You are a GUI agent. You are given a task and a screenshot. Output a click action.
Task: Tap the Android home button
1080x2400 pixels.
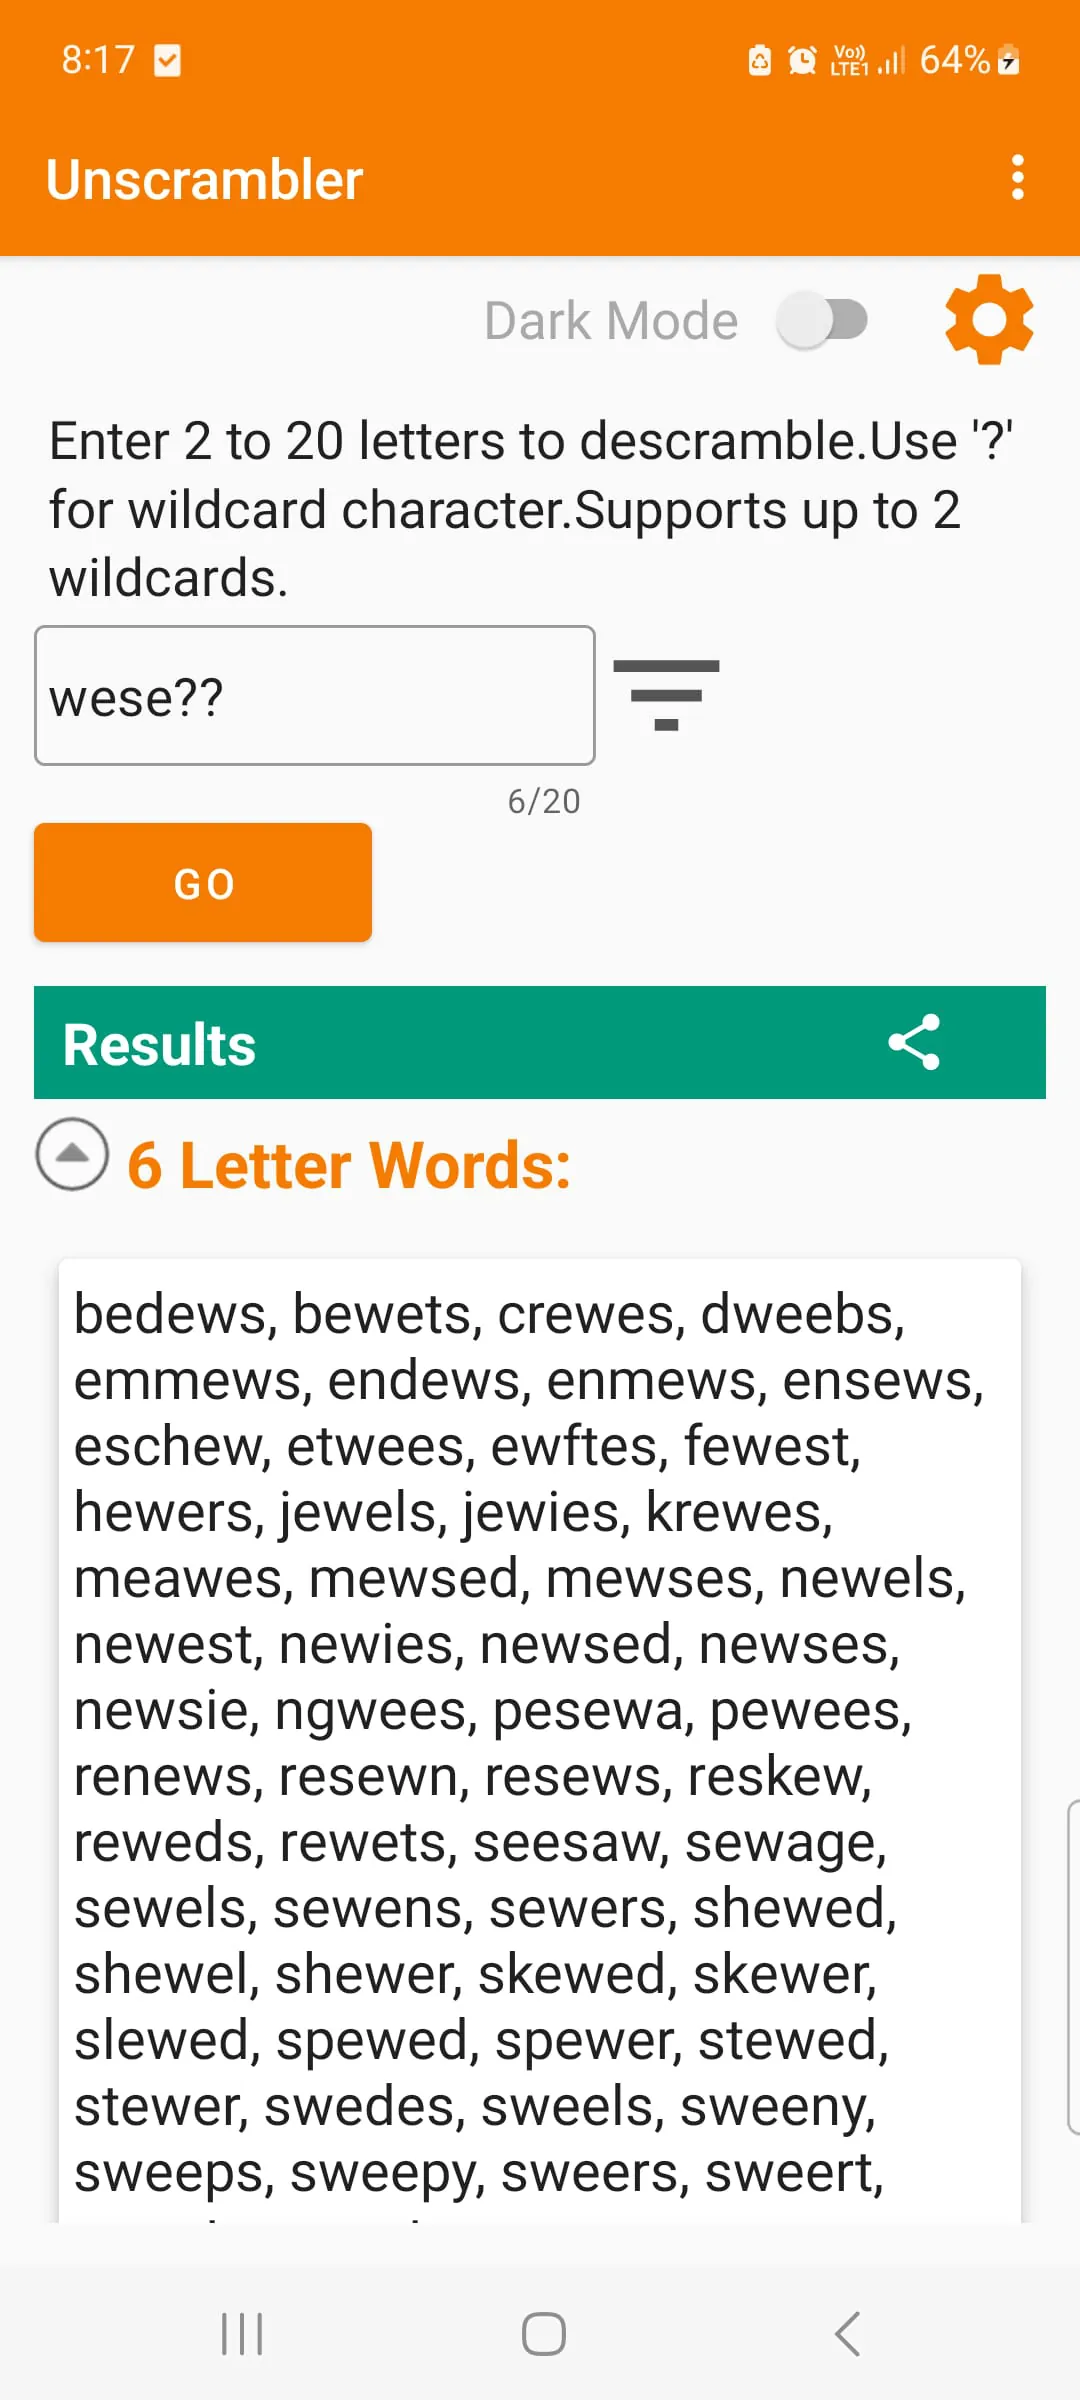click(543, 2334)
